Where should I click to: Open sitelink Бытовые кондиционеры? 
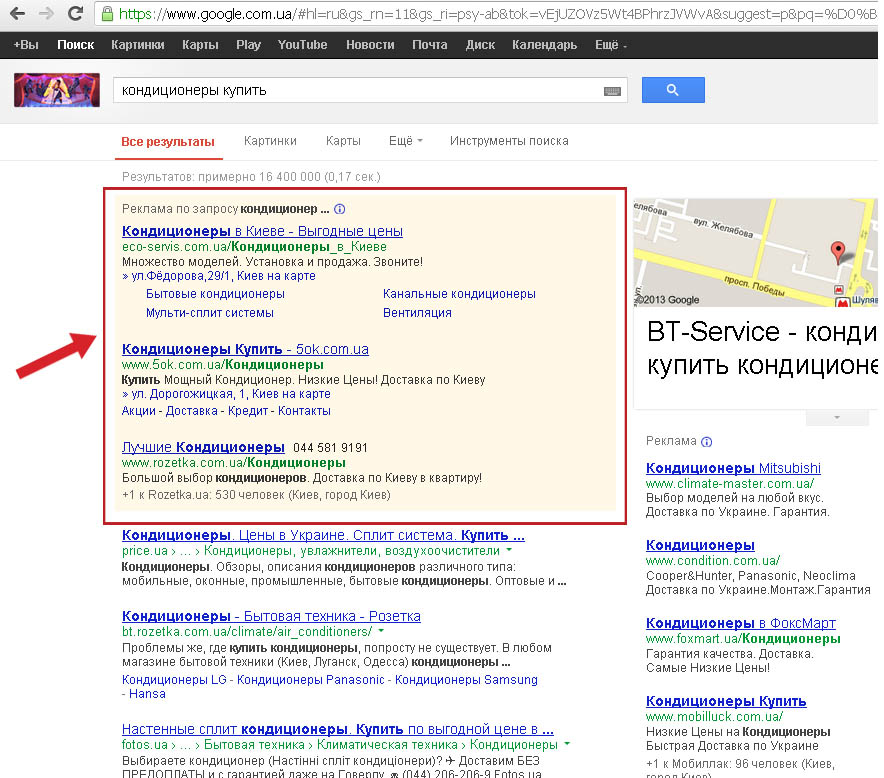[215, 294]
